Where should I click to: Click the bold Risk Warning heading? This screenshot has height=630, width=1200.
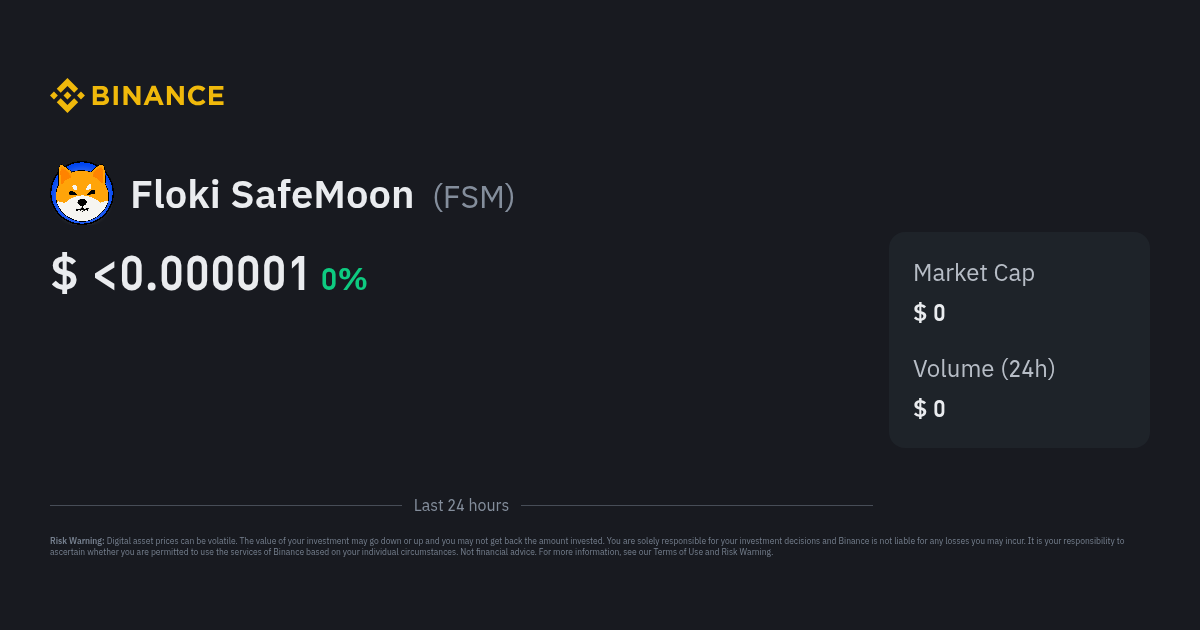tap(77, 541)
